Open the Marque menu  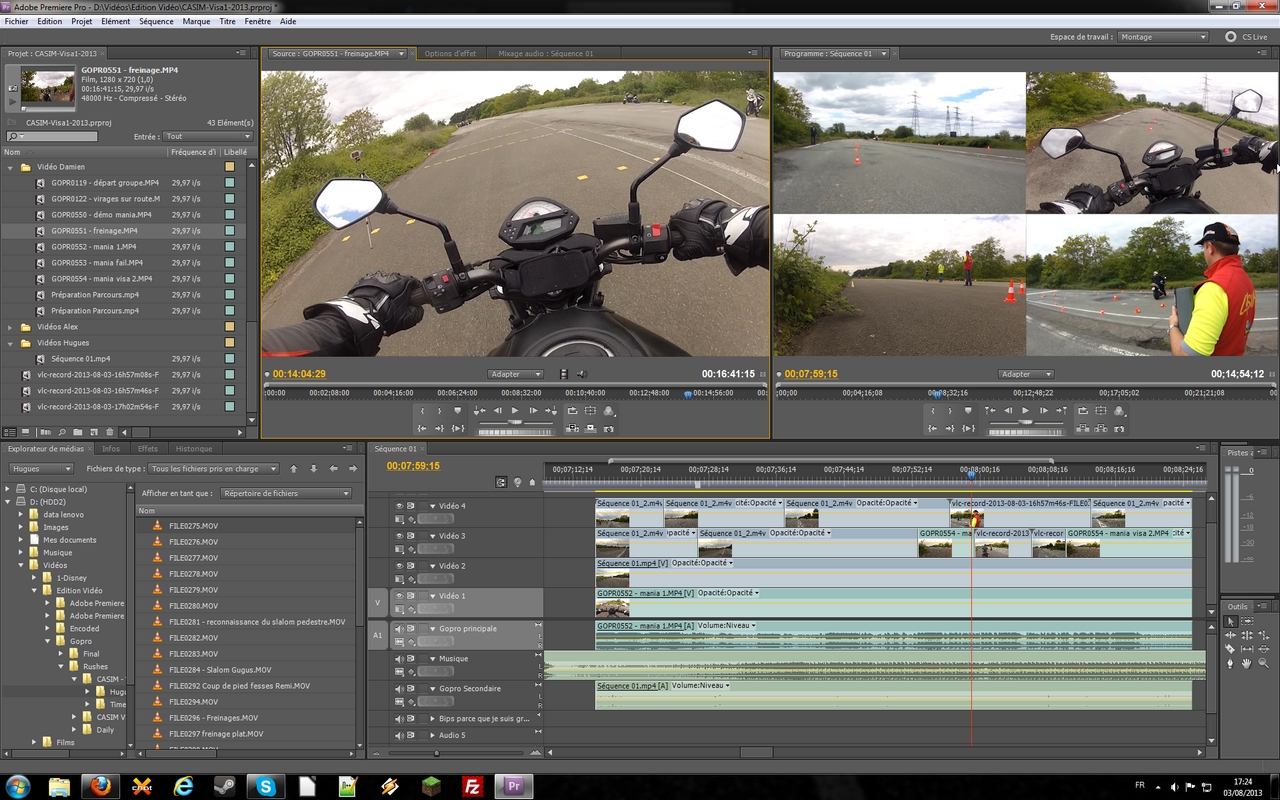coord(196,21)
